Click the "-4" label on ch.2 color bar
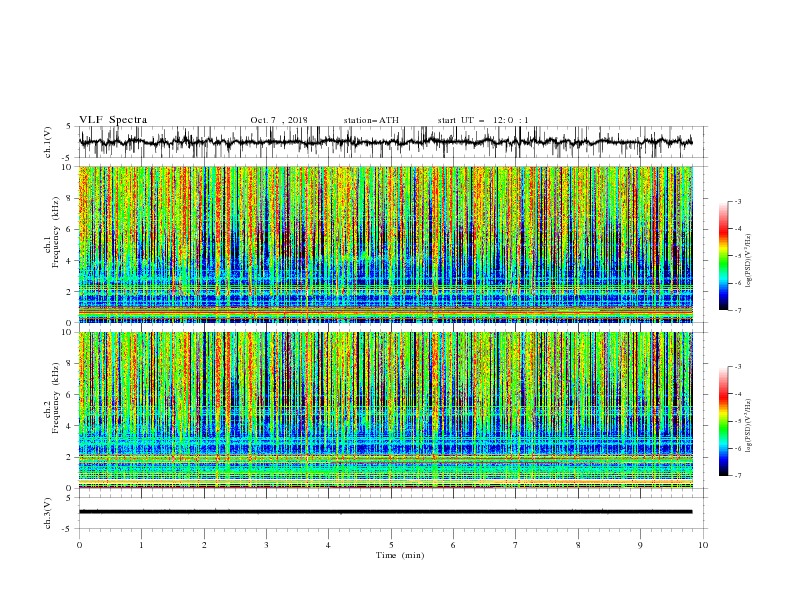792x612 pixels. [x=738, y=394]
